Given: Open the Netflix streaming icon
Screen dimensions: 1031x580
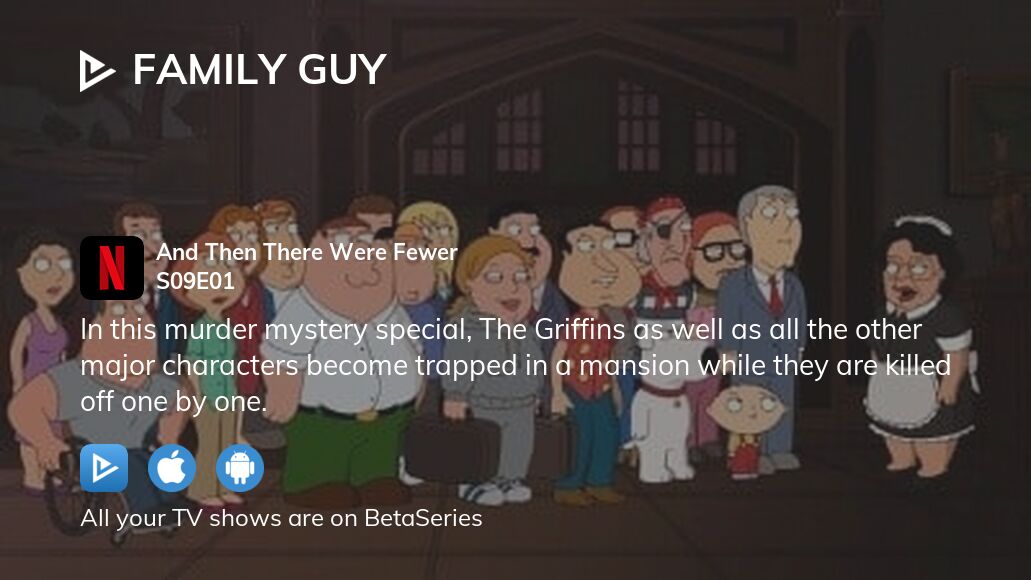Looking at the screenshot, I should pos(112,268).
